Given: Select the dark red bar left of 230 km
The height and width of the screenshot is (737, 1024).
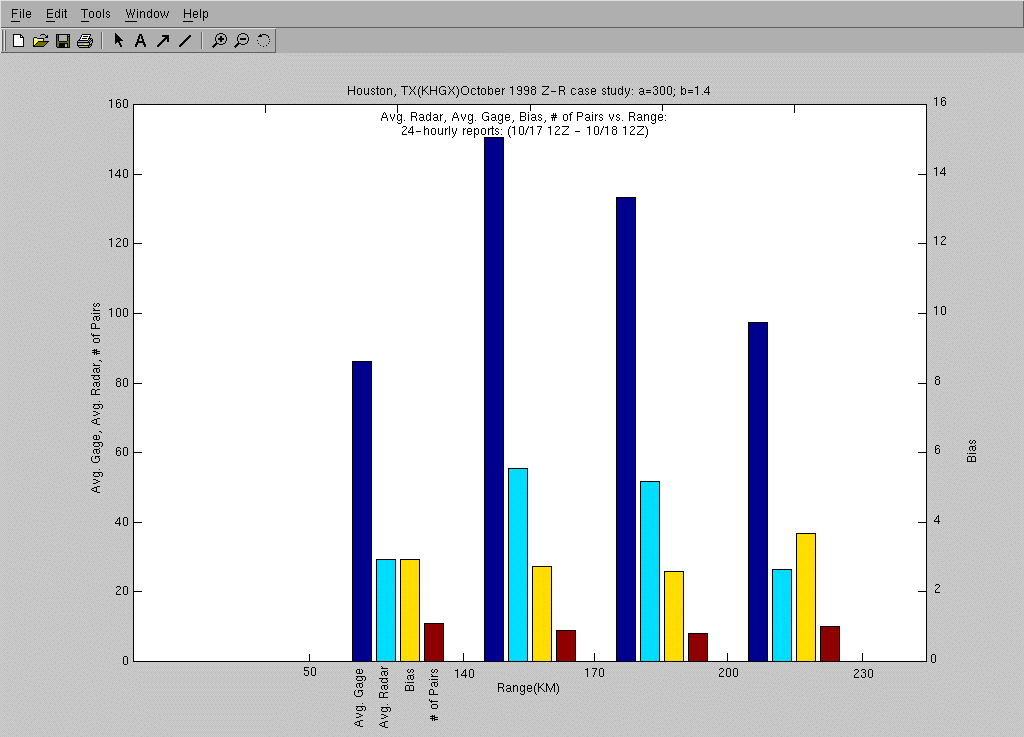Looking at the screenshot, I should [x=829, y=644].
